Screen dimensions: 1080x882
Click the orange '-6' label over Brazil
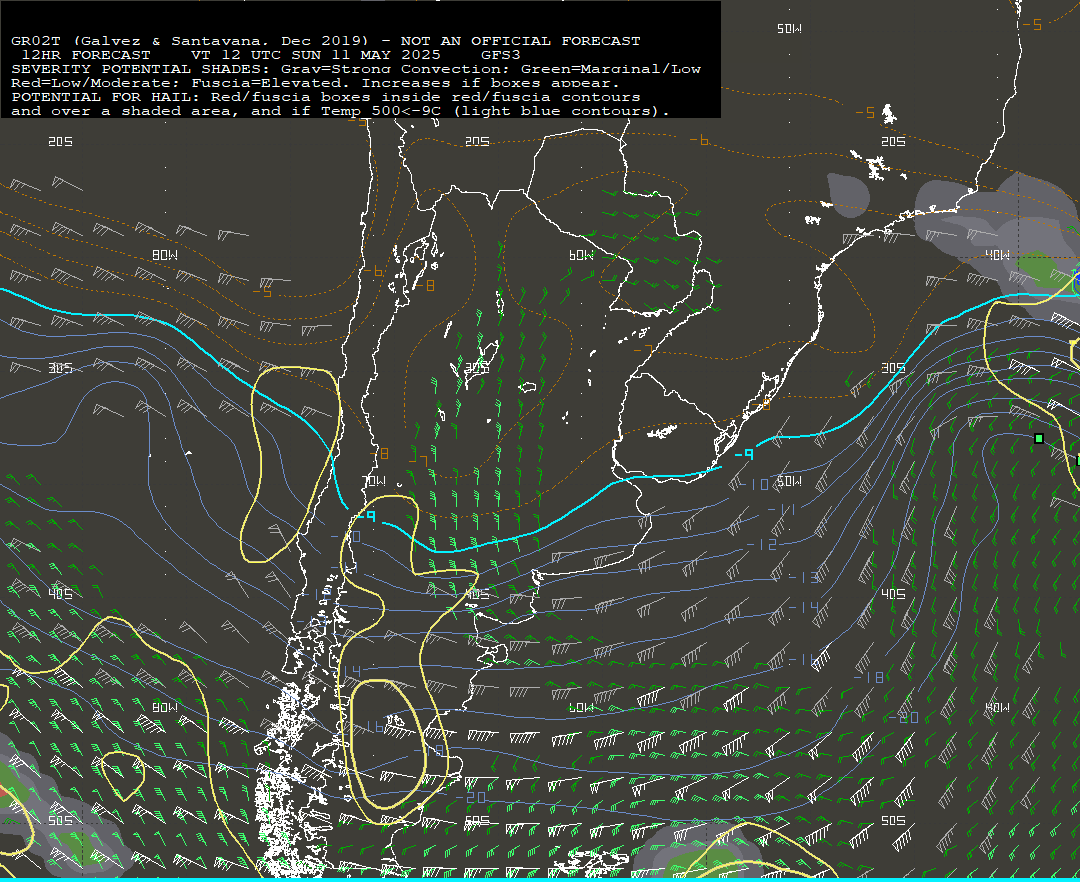(698, 140)
